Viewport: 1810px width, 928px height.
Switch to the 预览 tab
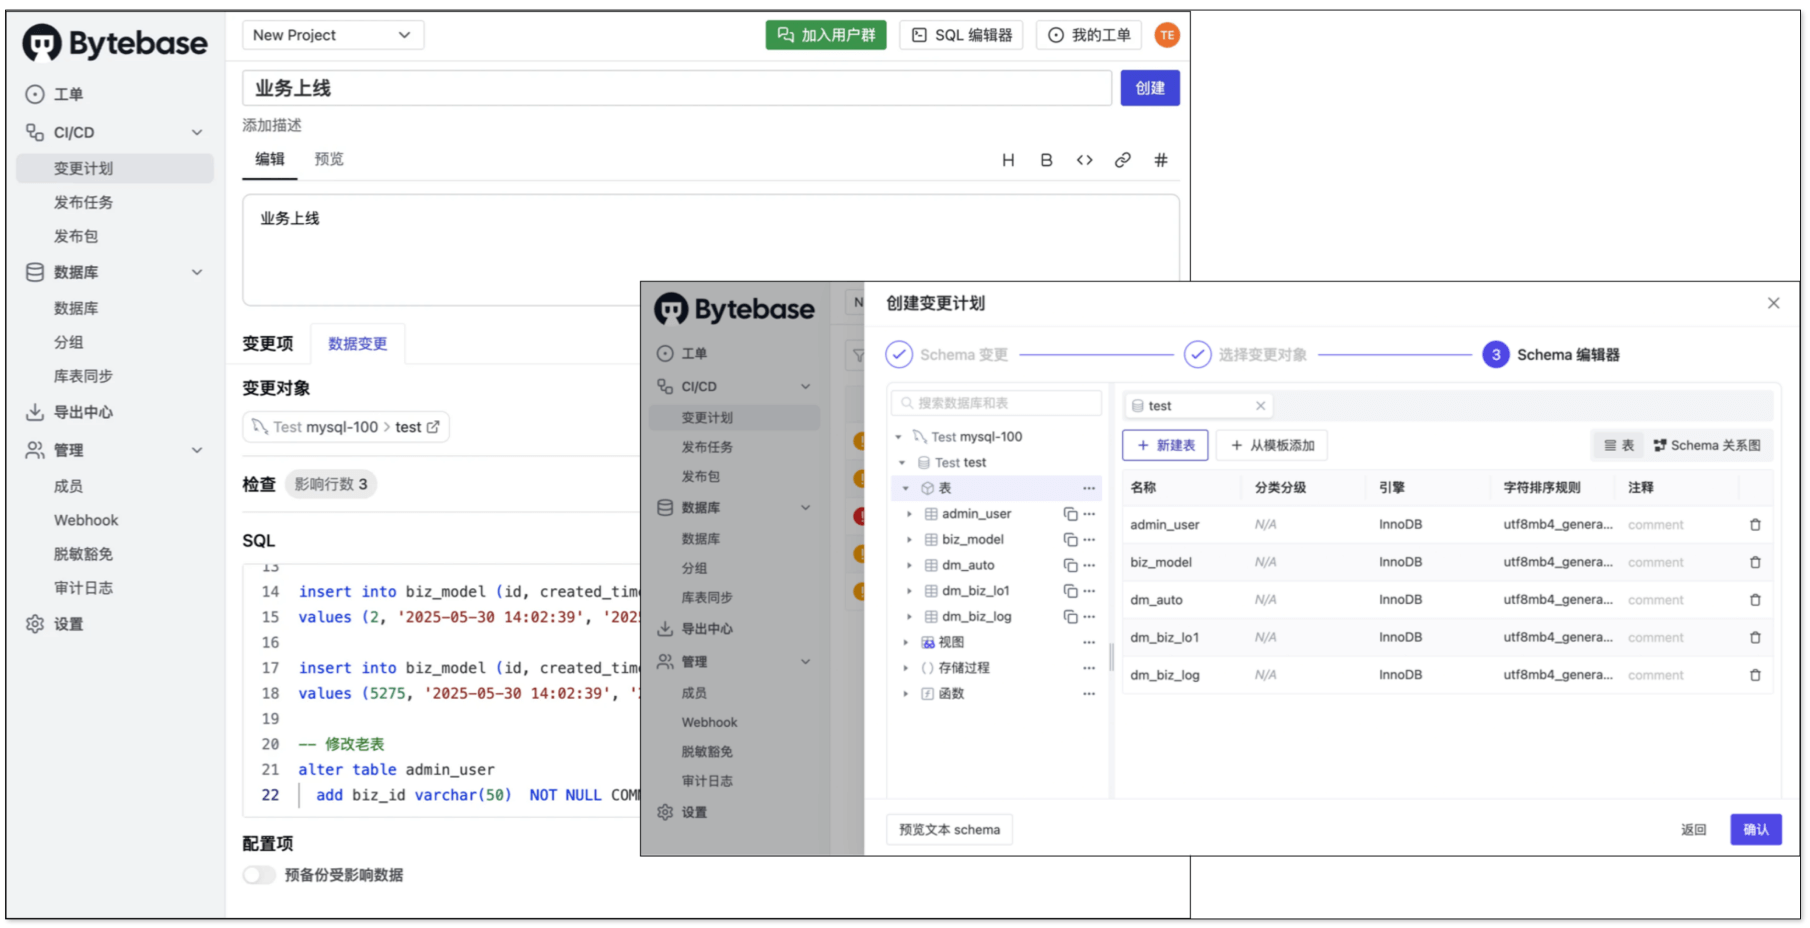329,159
